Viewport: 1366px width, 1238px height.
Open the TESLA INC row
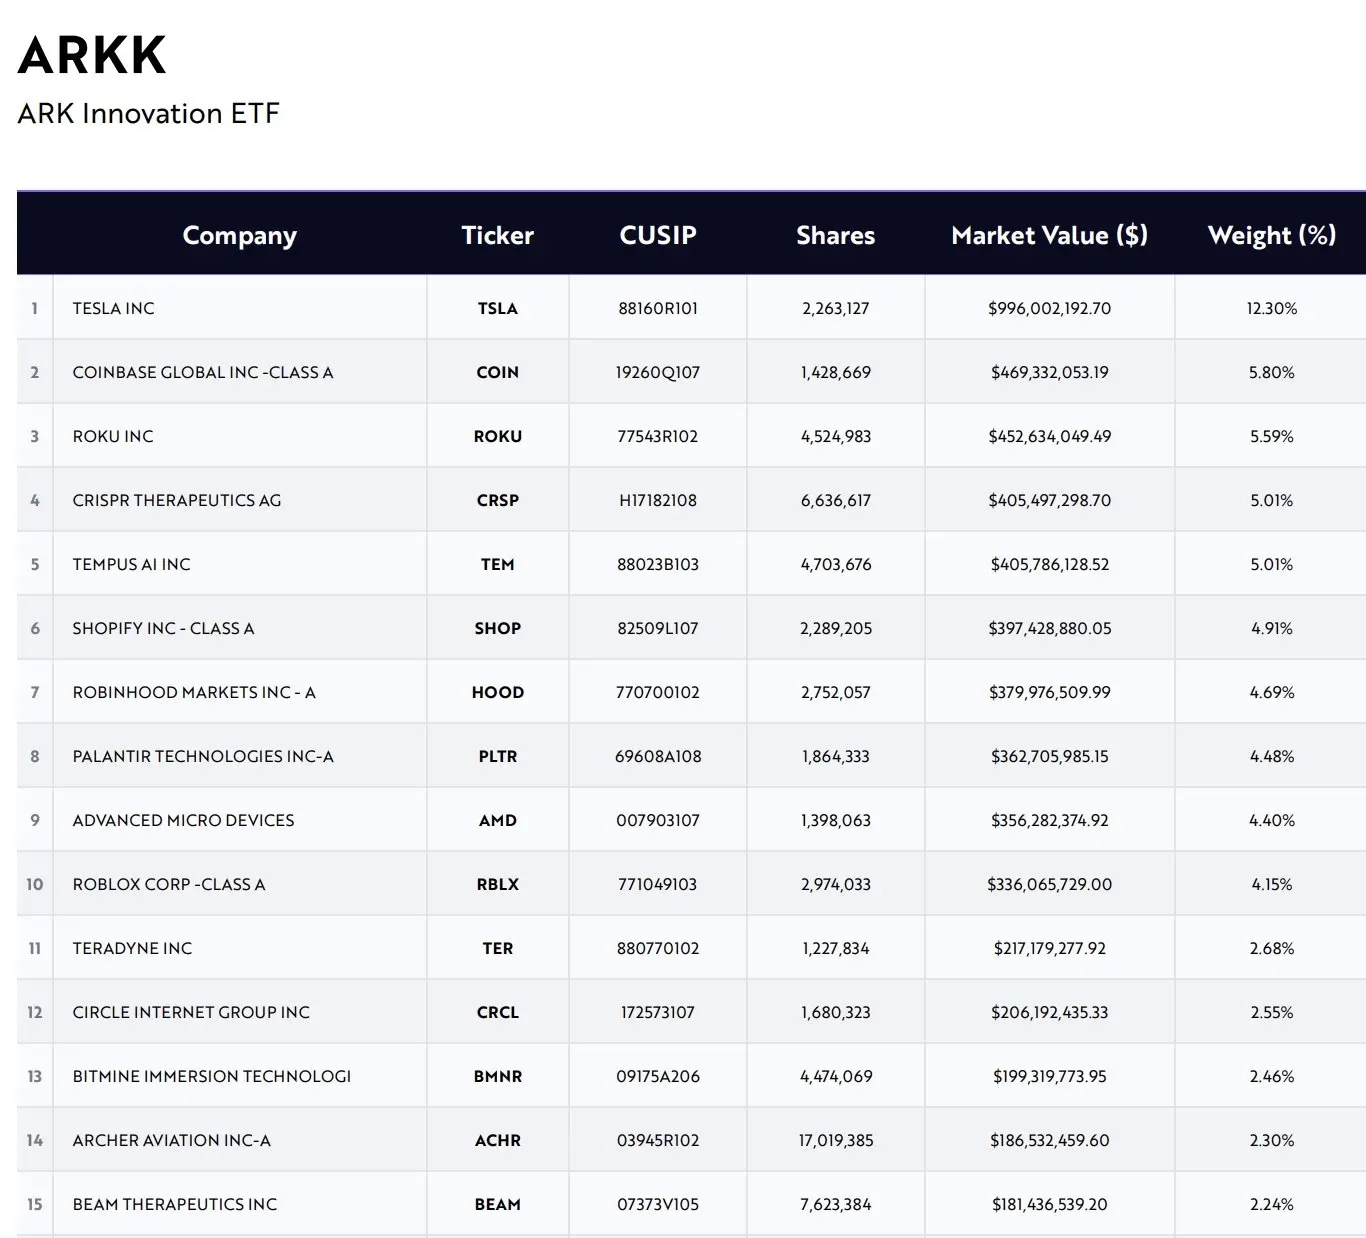click(x=113, y=308)
